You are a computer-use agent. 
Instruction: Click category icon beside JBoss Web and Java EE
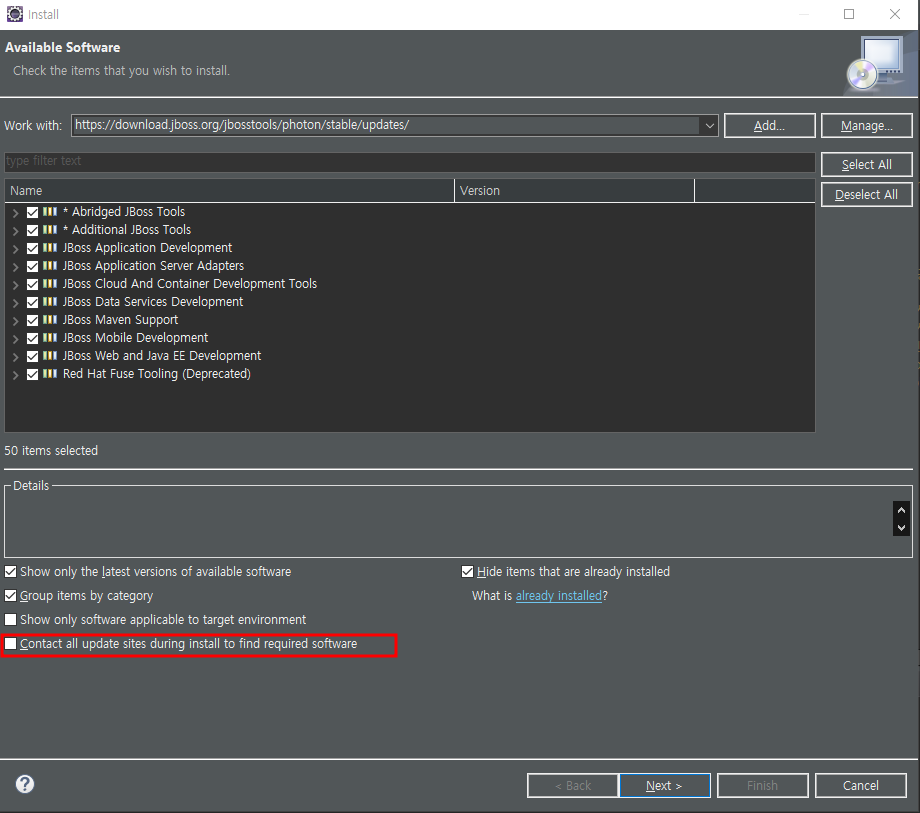point(50,356)
